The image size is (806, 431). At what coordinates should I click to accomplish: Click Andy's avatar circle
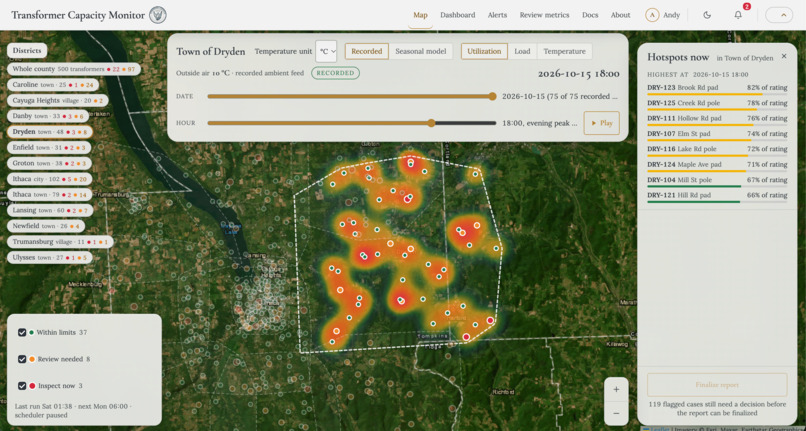(x=652, y=15)
